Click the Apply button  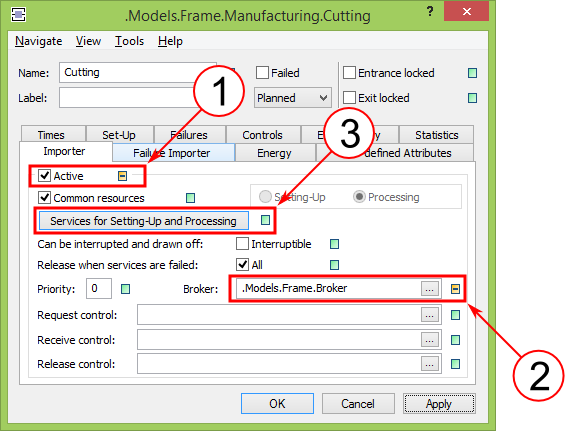439,404
